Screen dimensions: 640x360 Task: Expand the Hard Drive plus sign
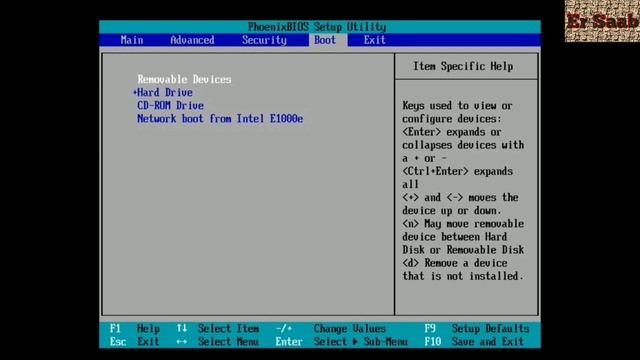coord(134,93)
